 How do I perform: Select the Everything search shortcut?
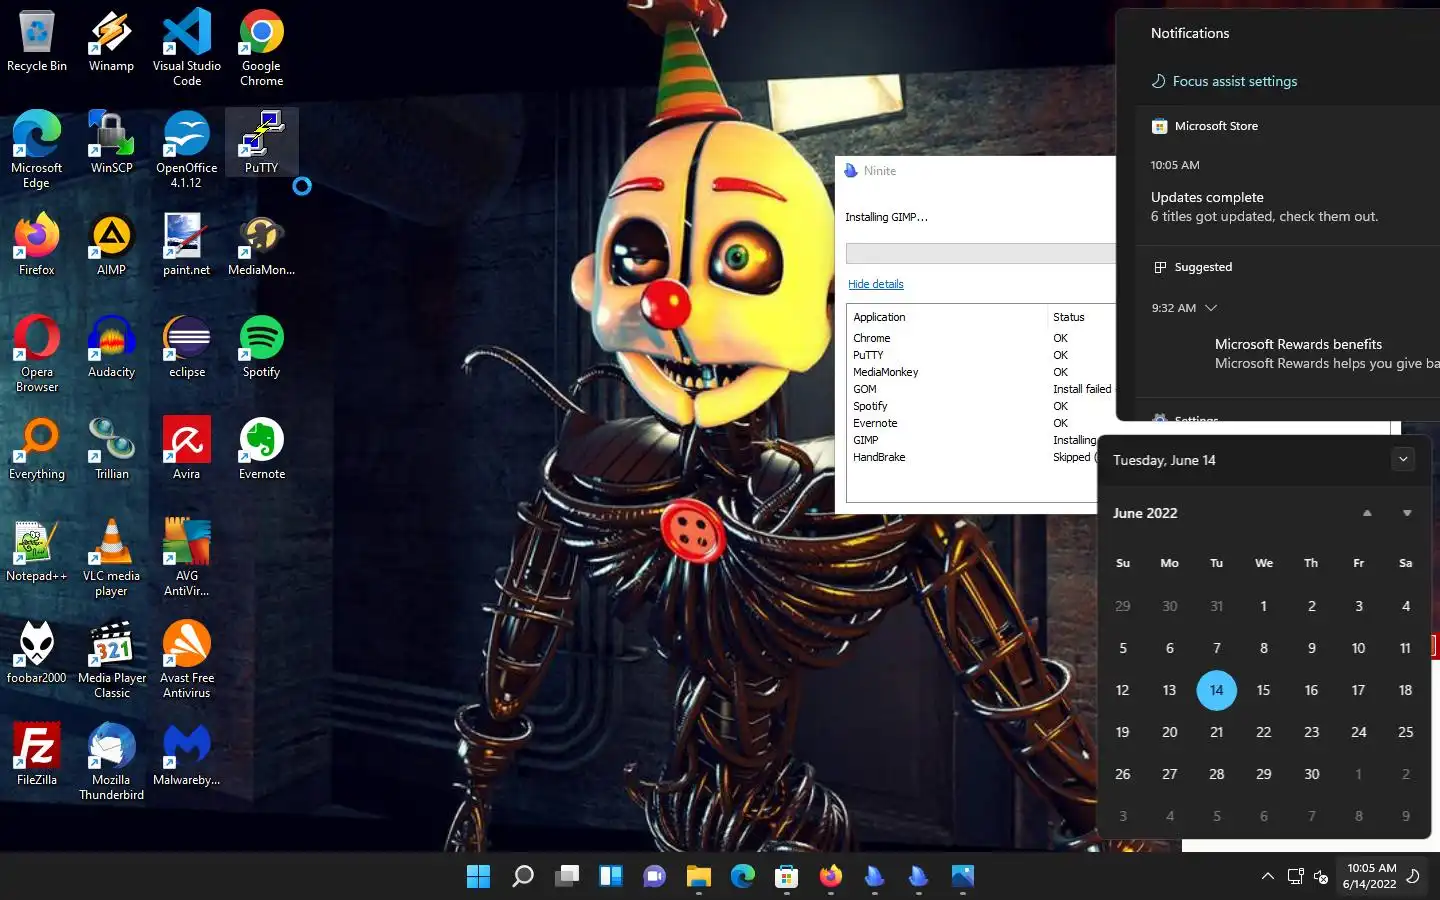[x=37, y=449]
